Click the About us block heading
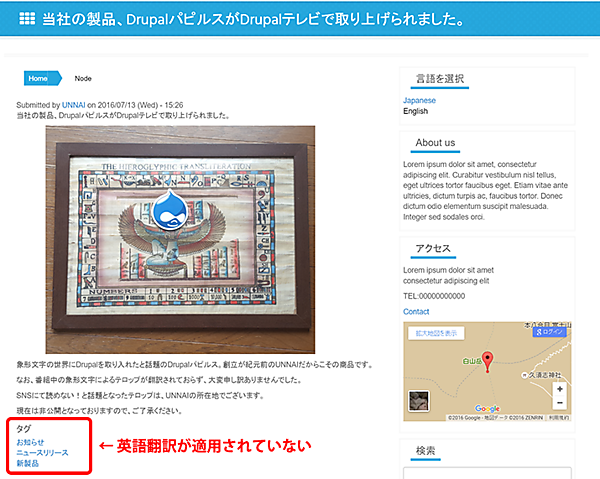 pyautogui.click(x=435, y=142)
